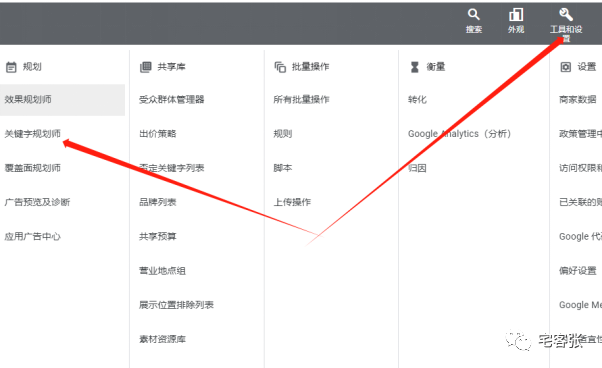Open Google Analytics（分析）link
The width and height of the screenshot is (602, 368).
(460, 134)
